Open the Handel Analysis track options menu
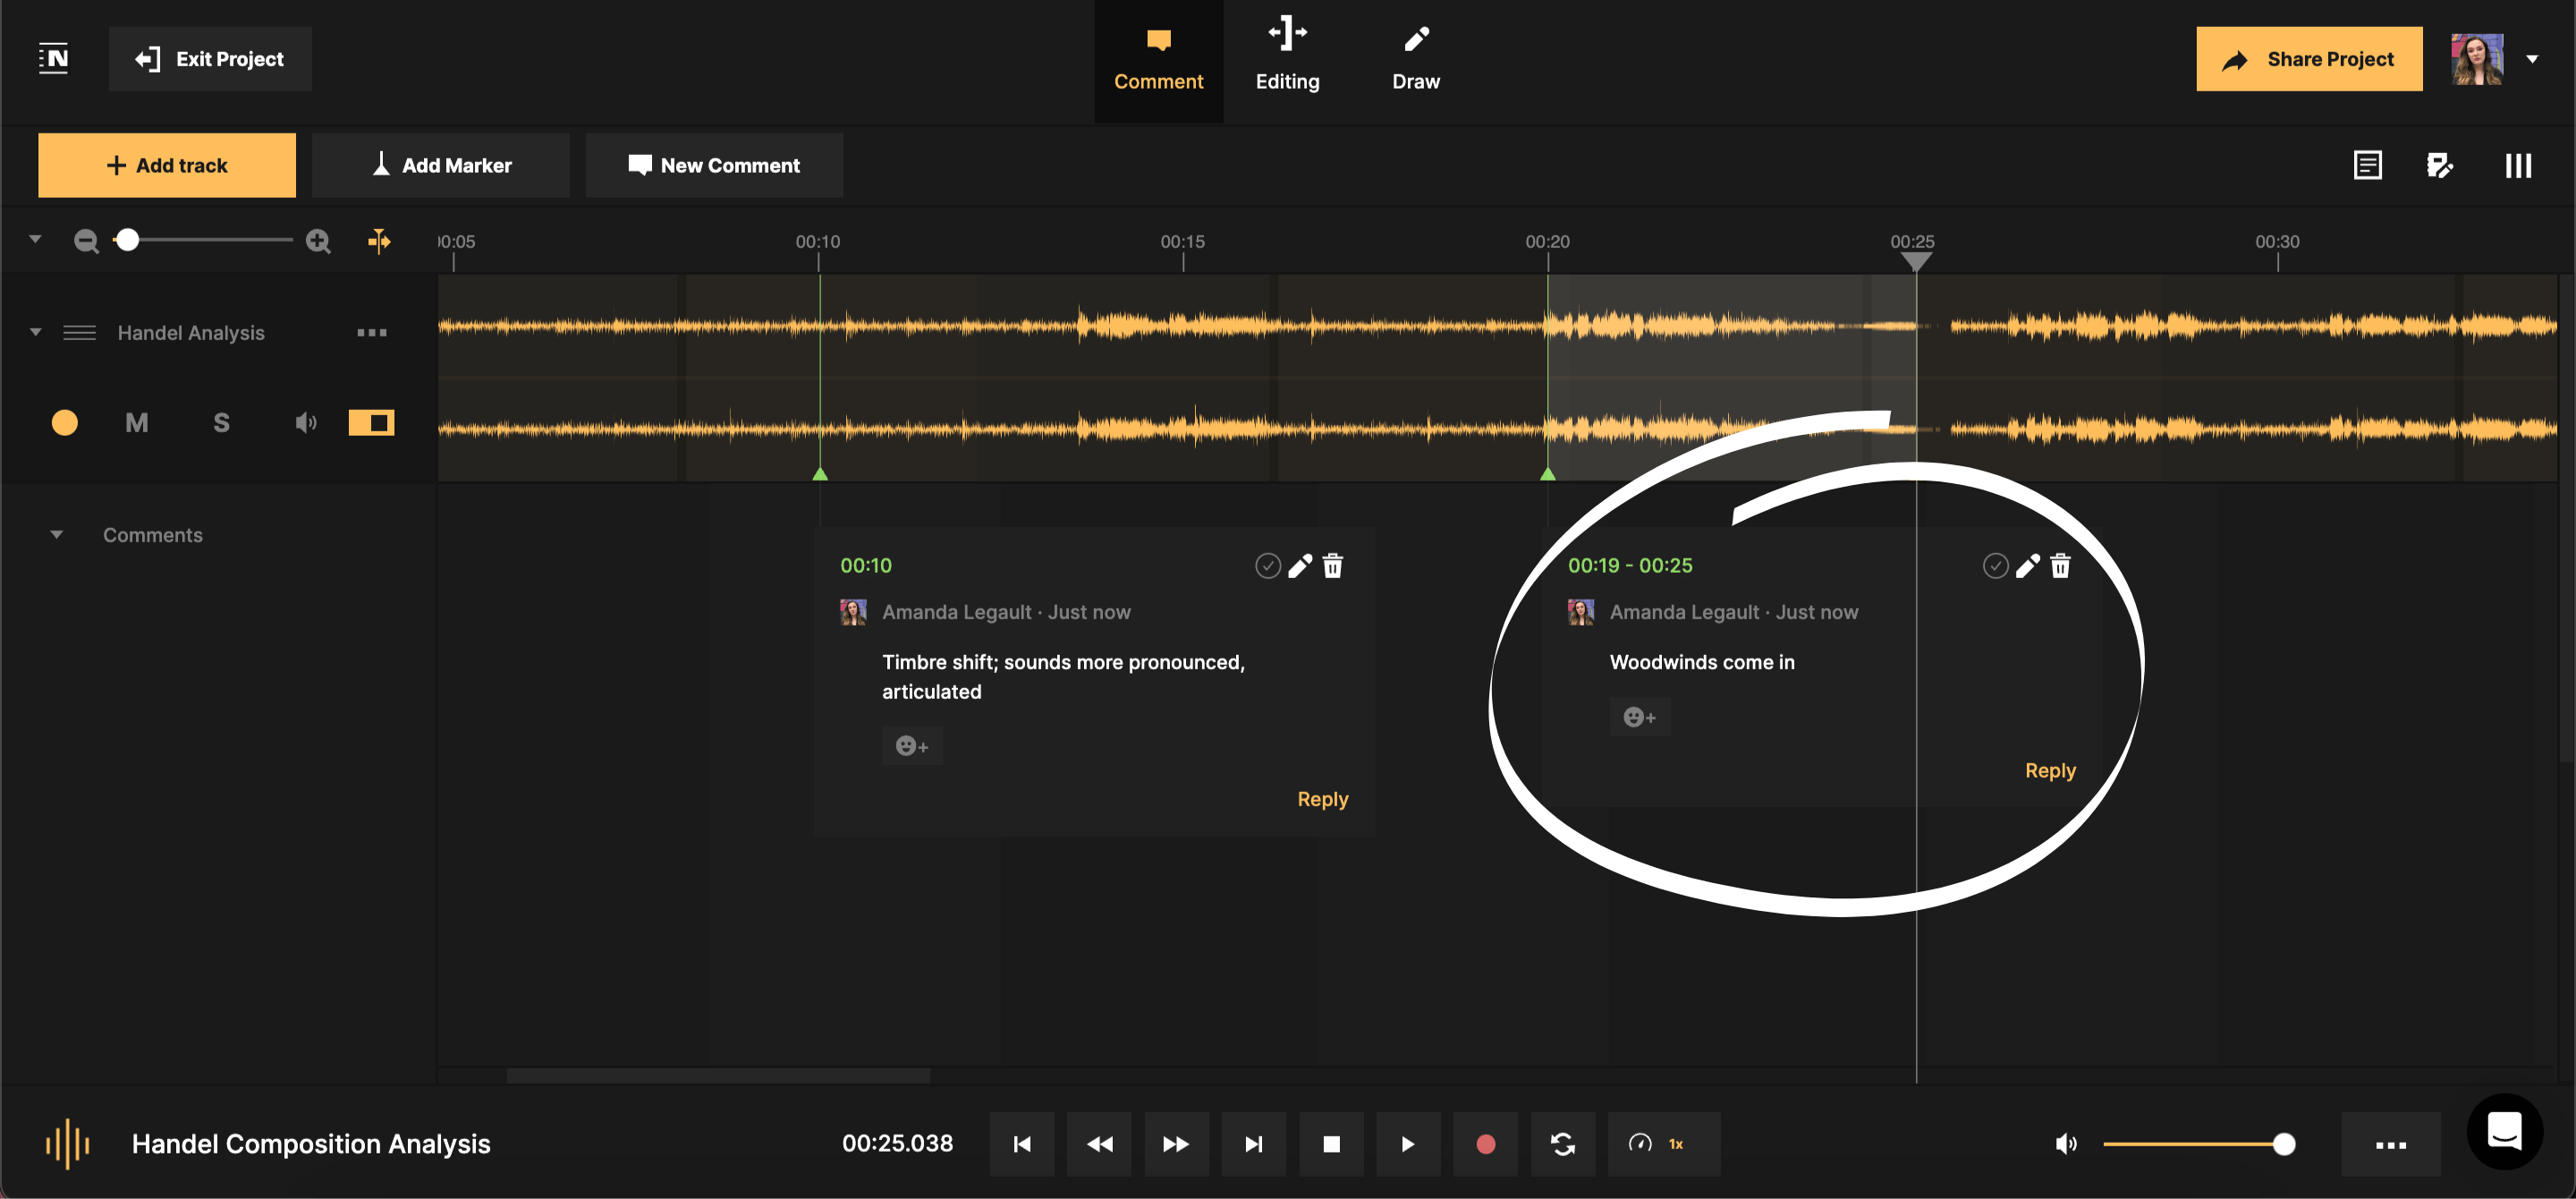 (x=371, y=332)
